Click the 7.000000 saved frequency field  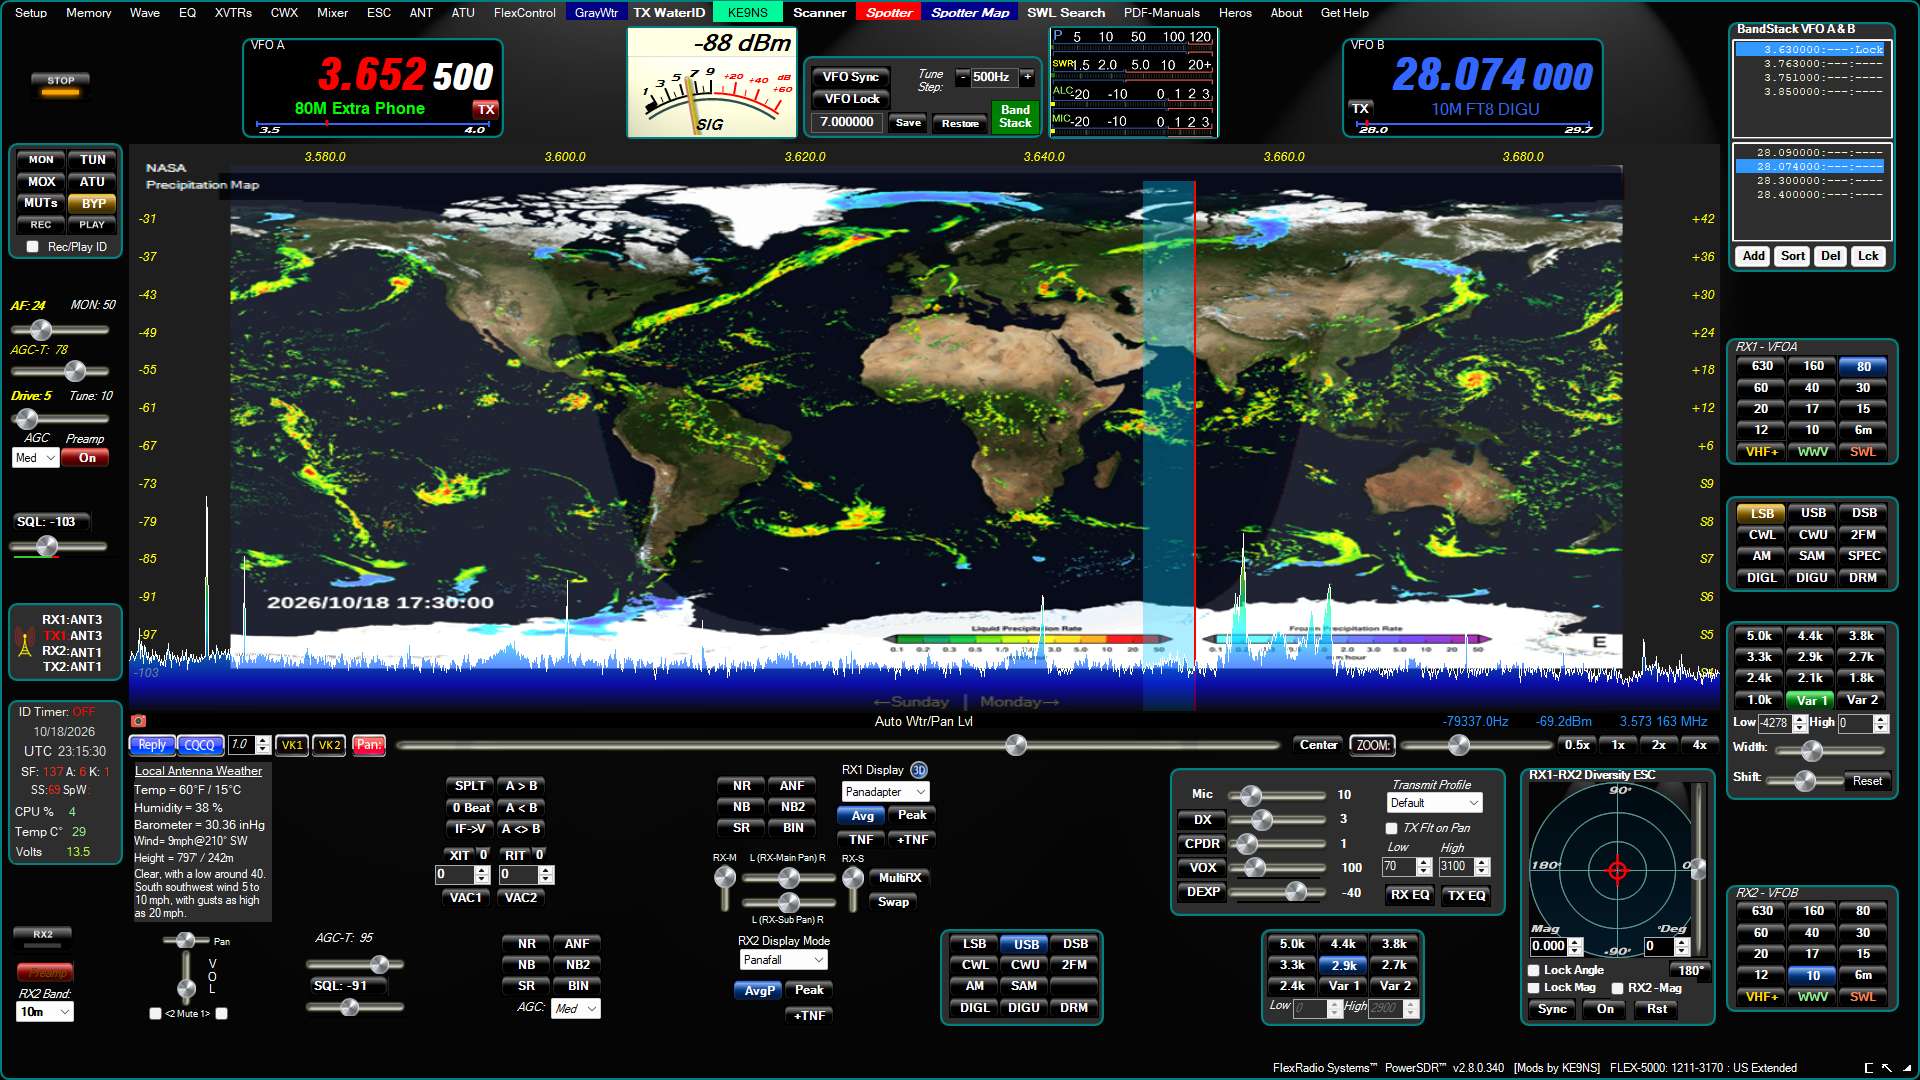pos(846,122)
